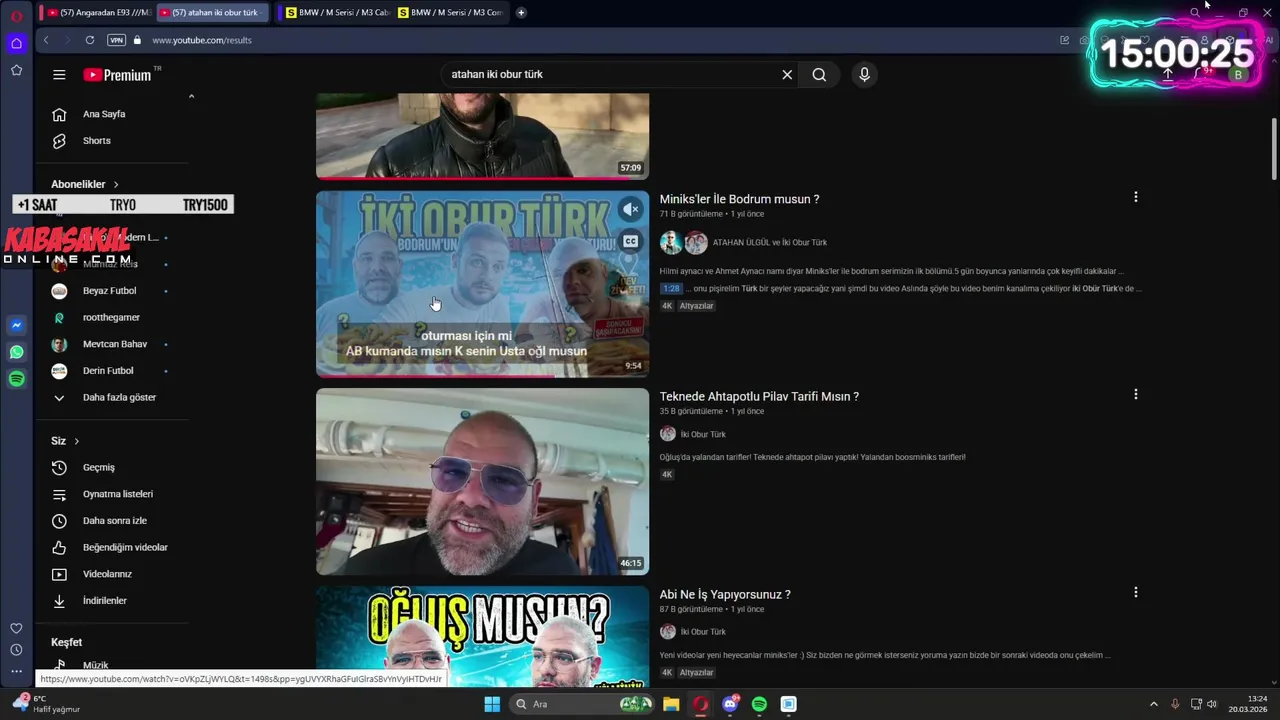
Task: Open Opera sidebar home icon
Action: [16, 43]
